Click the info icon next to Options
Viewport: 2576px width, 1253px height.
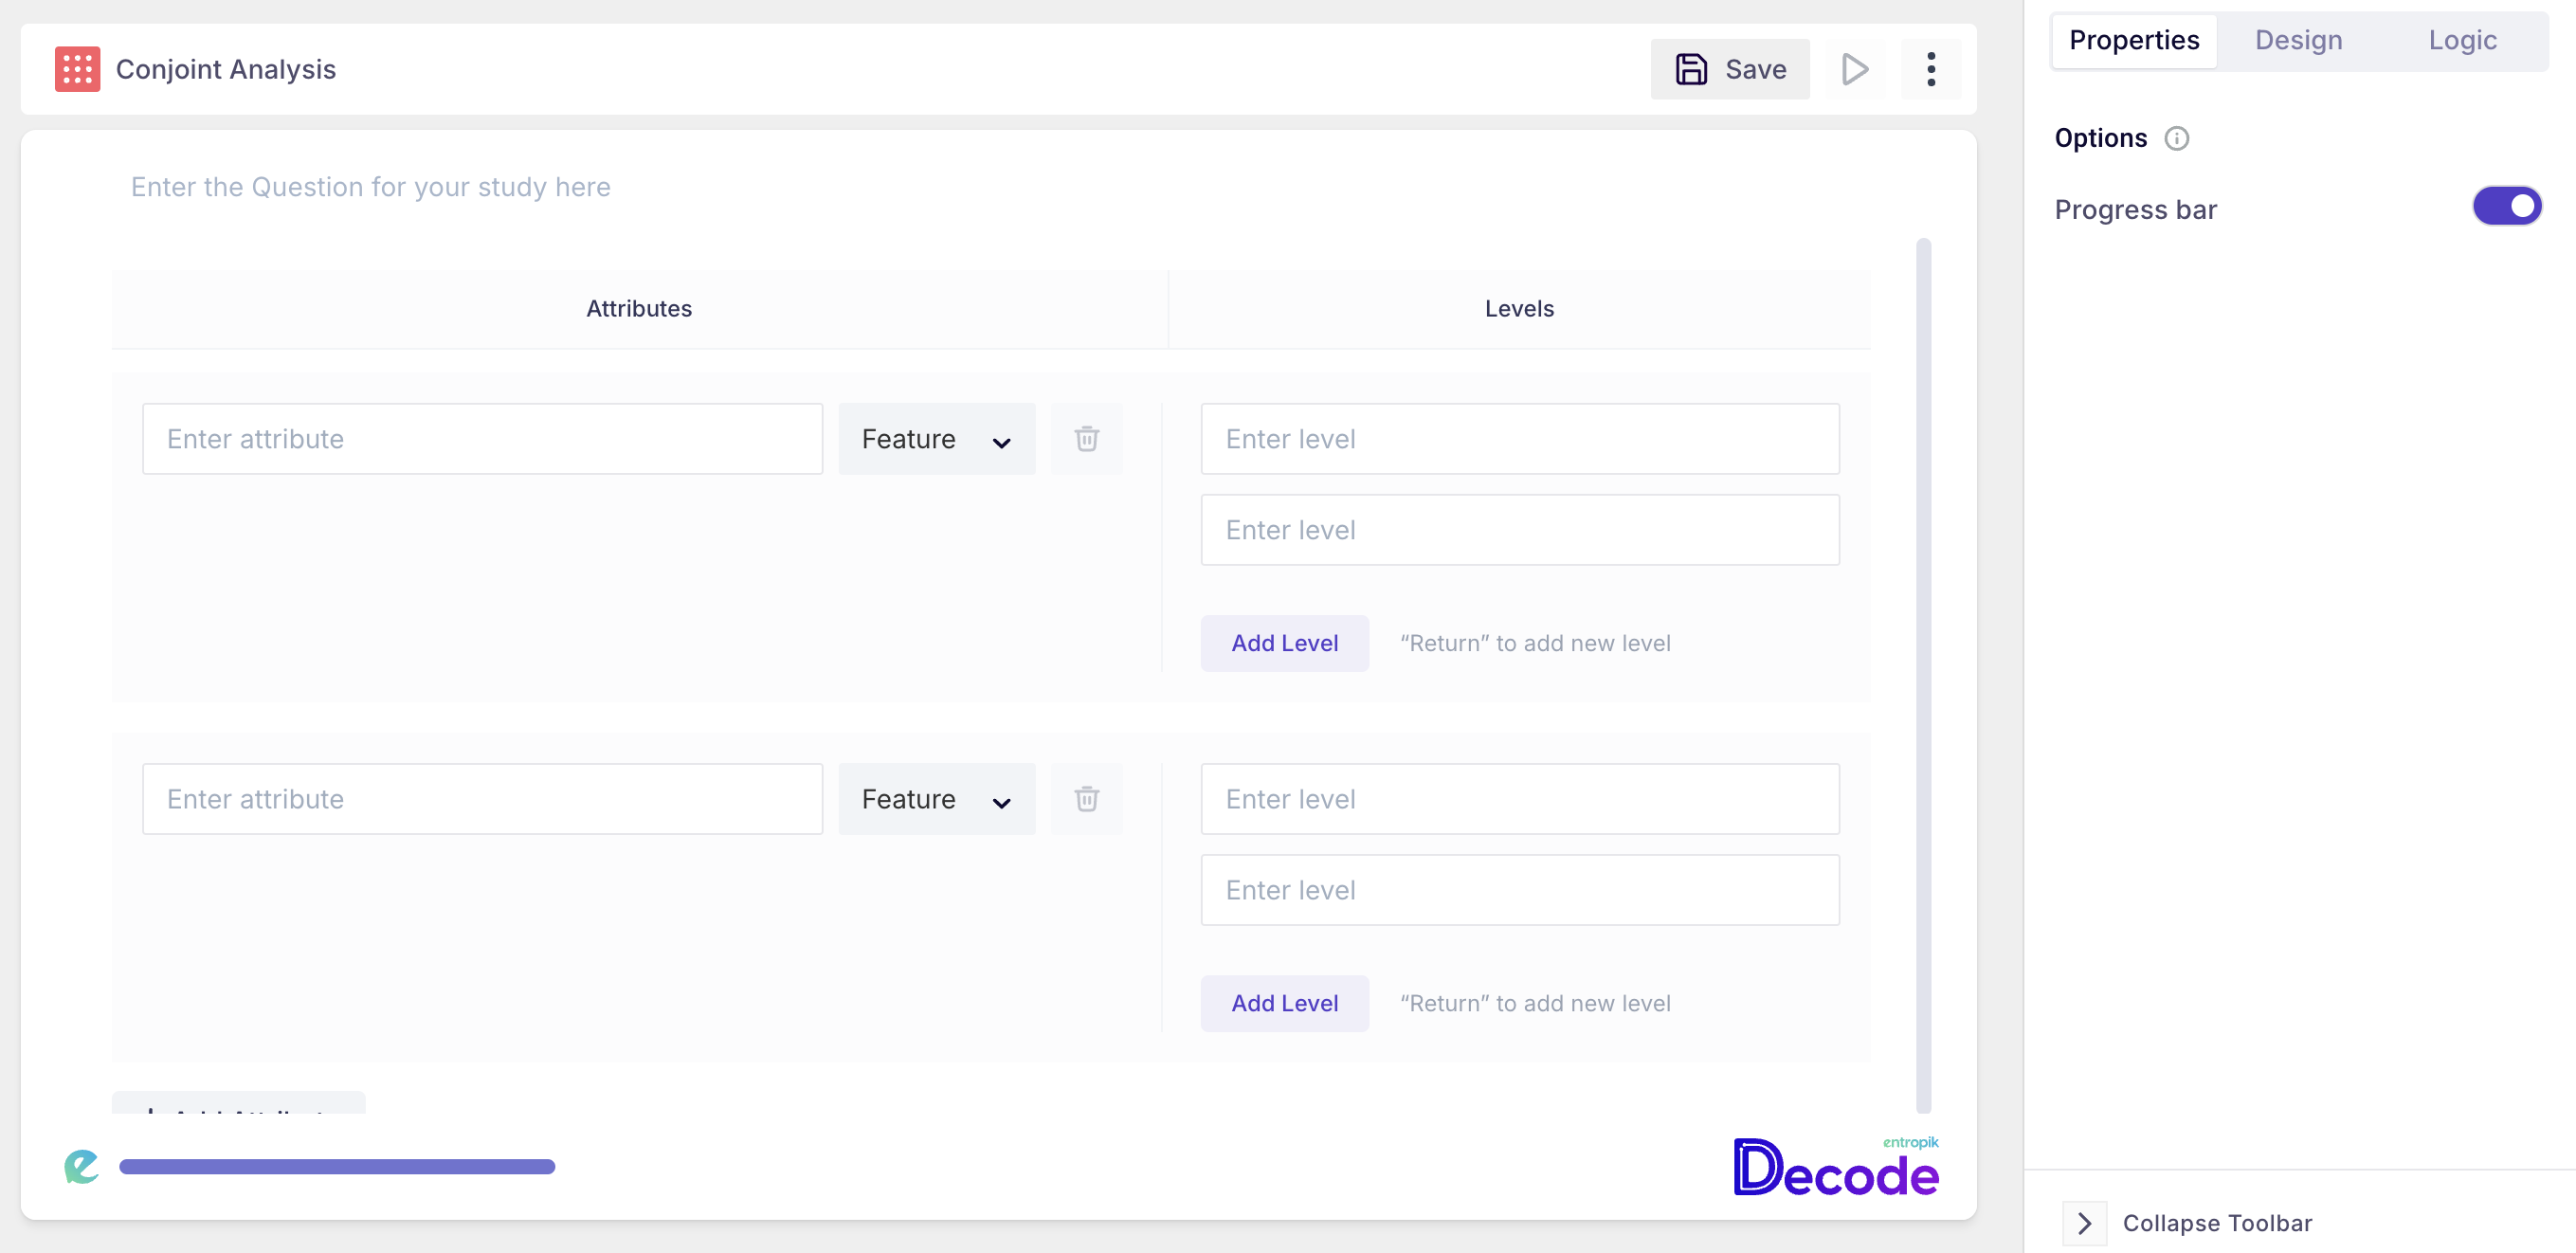pyautogui.click(x=2176, y=138)
